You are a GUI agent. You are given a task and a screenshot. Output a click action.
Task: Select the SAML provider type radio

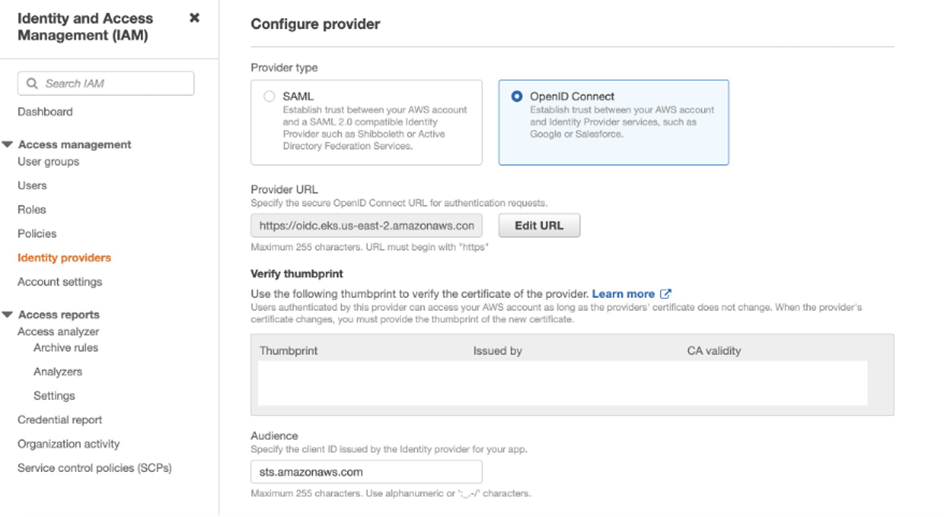coord(269,96)
